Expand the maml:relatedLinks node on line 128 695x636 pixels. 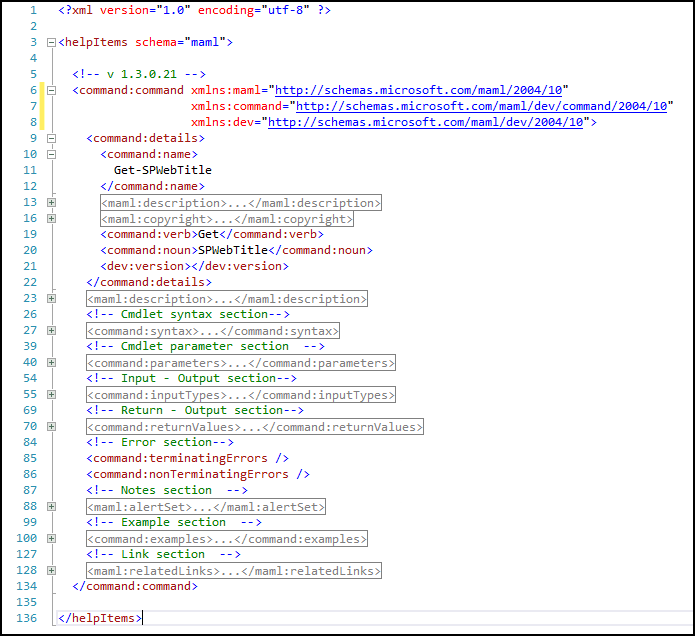pos(51,570)
